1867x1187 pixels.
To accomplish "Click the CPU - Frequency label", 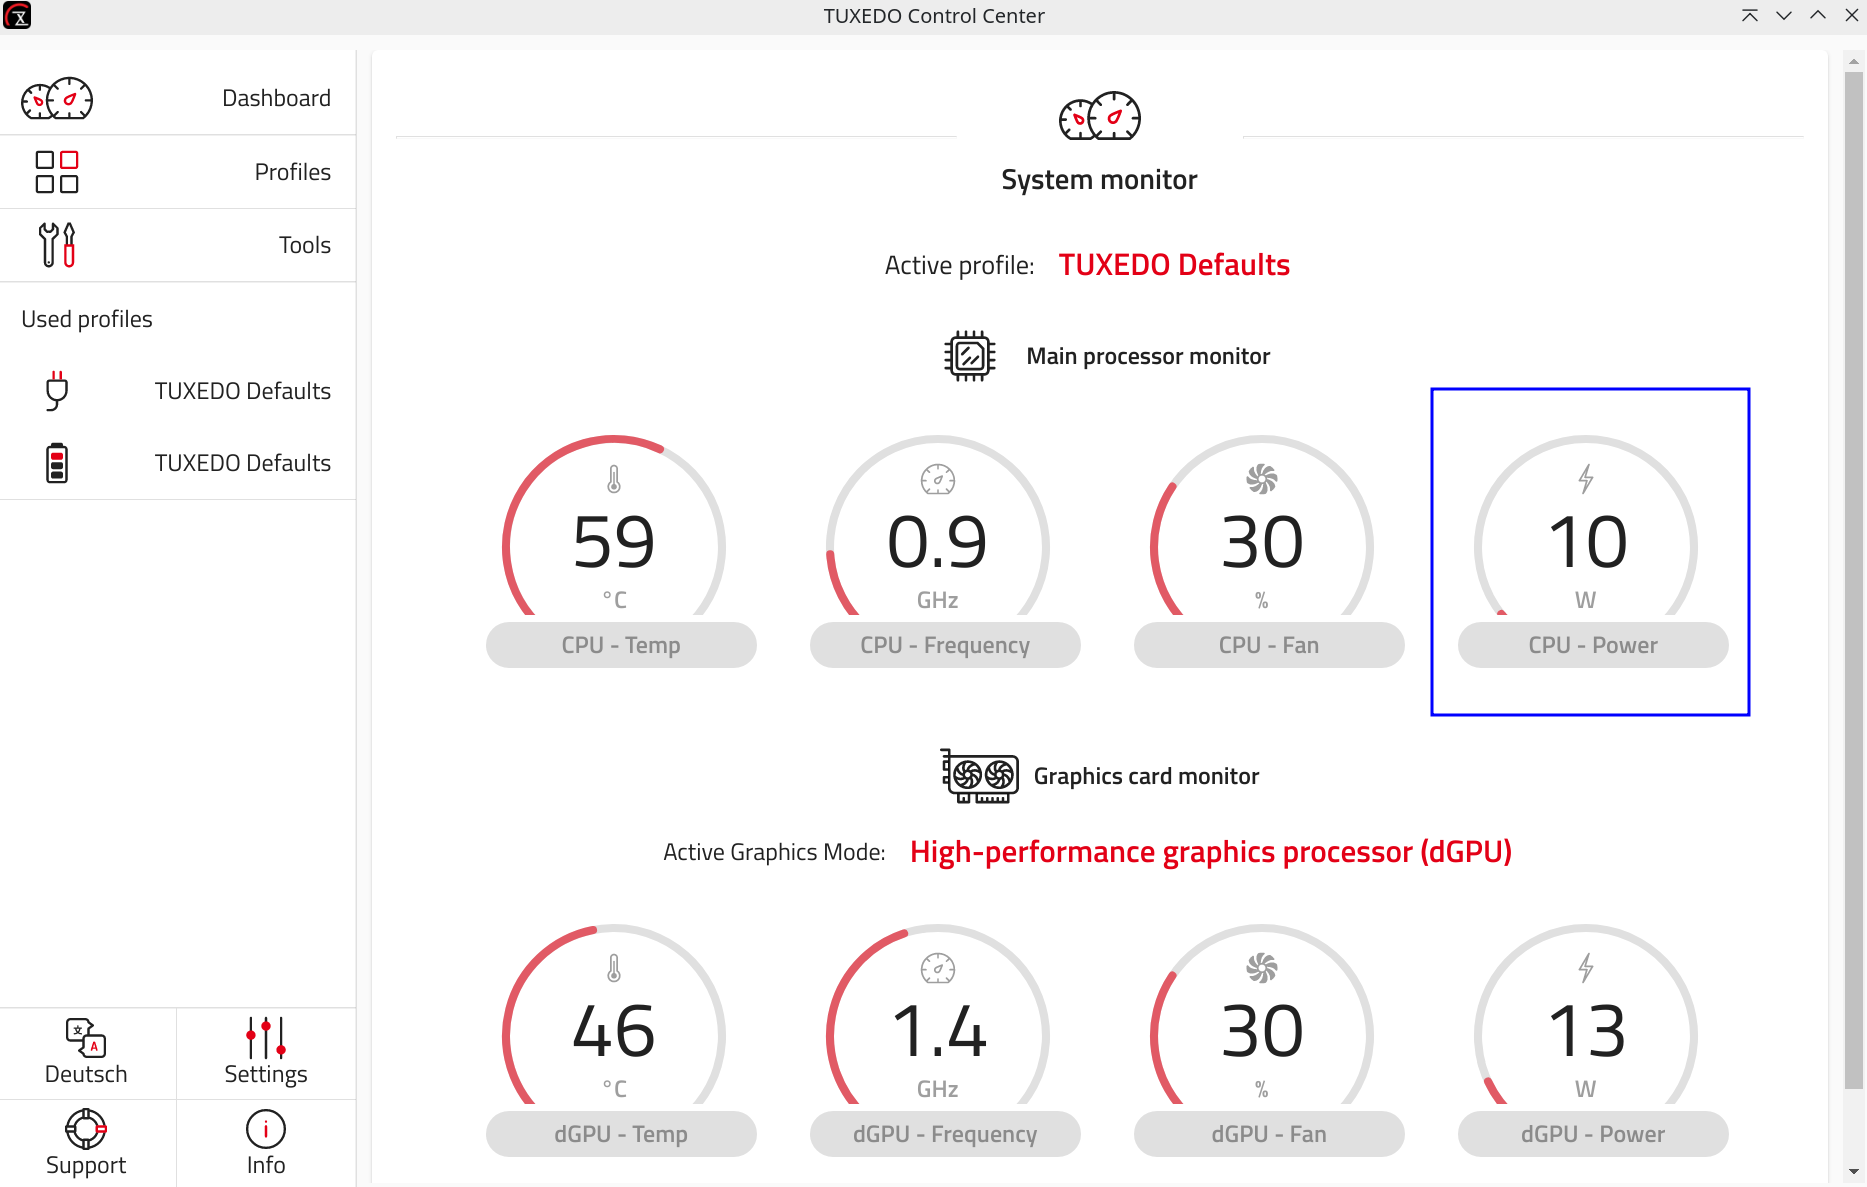I will [x=945, y=645].
